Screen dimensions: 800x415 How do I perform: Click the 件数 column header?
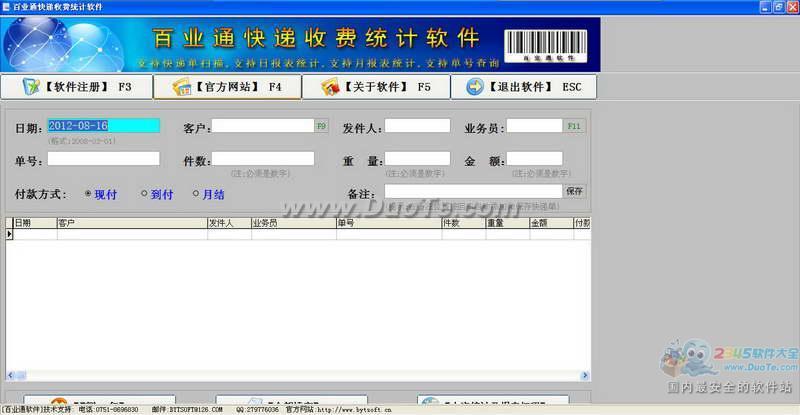coord(464,223)
